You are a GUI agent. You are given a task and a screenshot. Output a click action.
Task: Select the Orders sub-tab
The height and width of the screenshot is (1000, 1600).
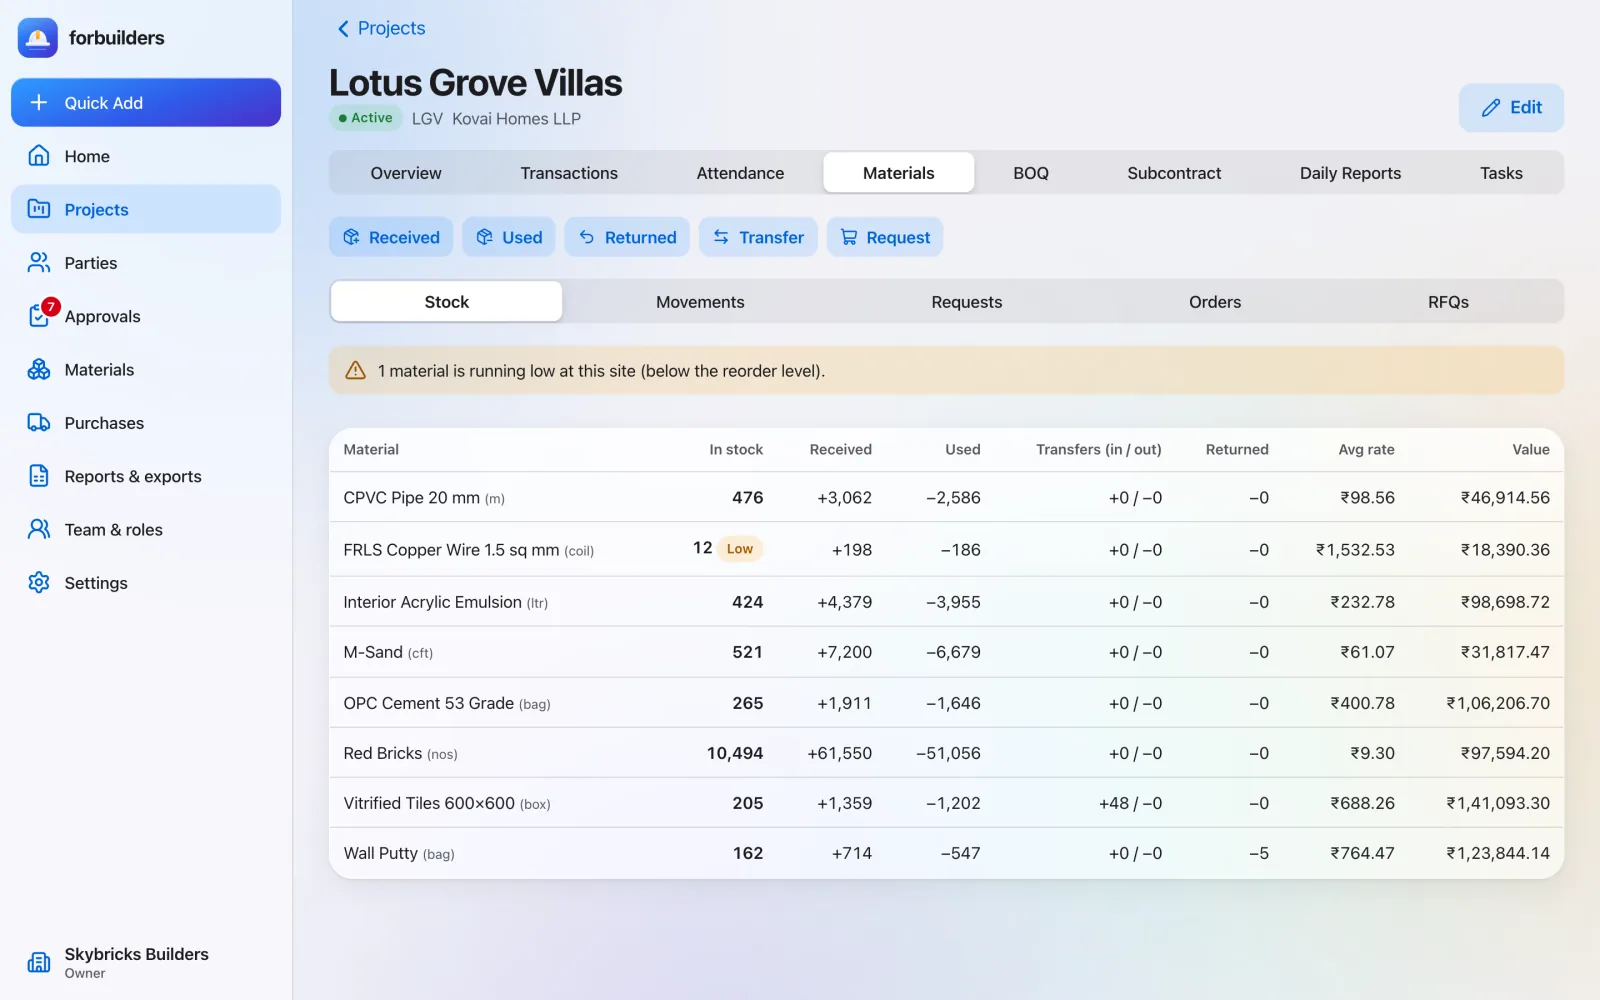(1215, 302)
